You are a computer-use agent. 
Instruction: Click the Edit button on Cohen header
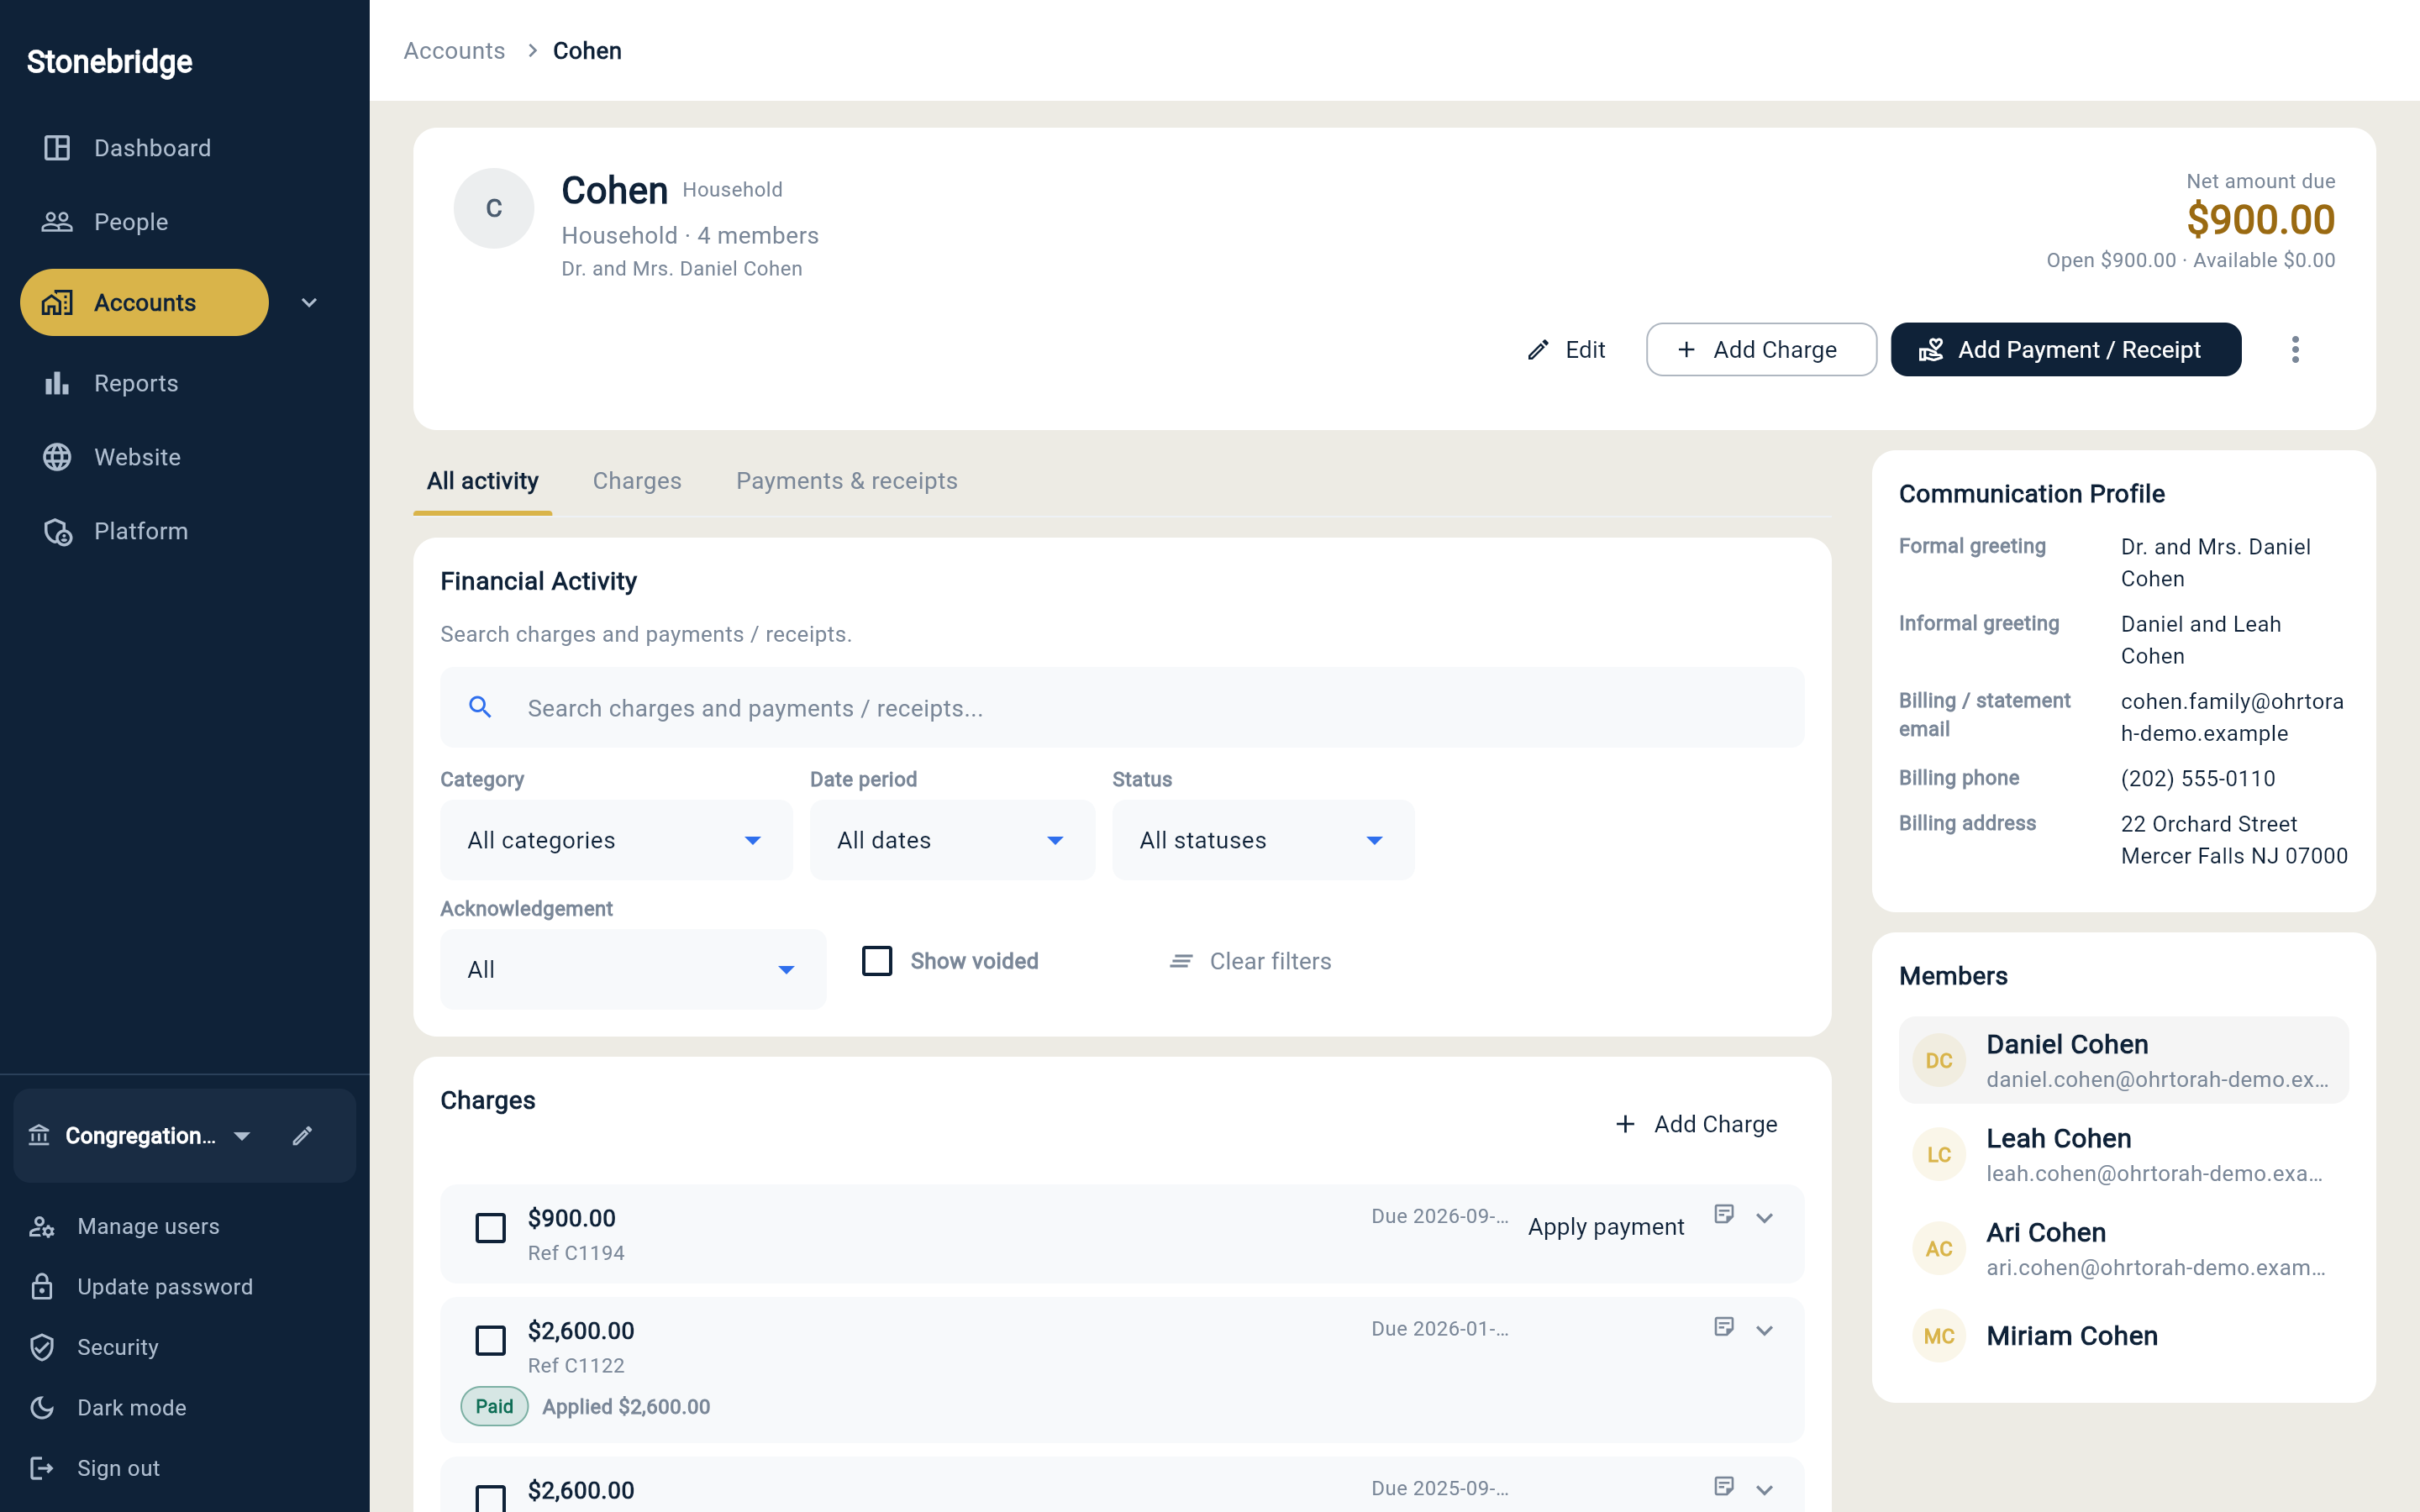(x=1566, y=350)
